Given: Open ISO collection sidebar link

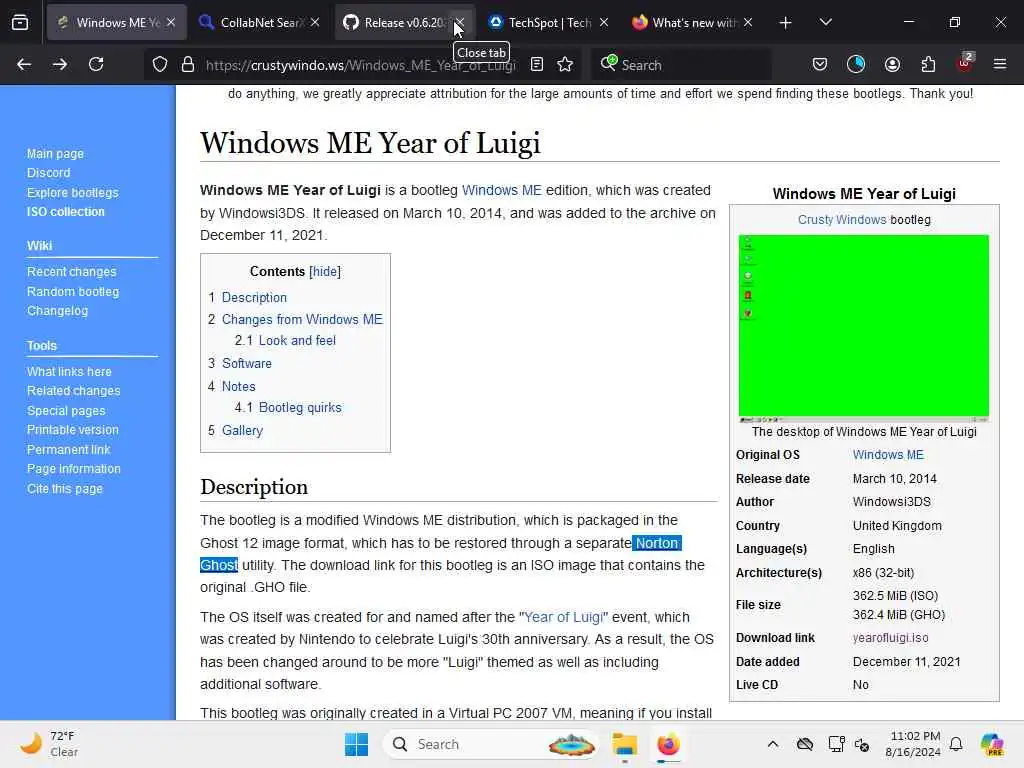Looking at the screenshot, I should point(65,212).
